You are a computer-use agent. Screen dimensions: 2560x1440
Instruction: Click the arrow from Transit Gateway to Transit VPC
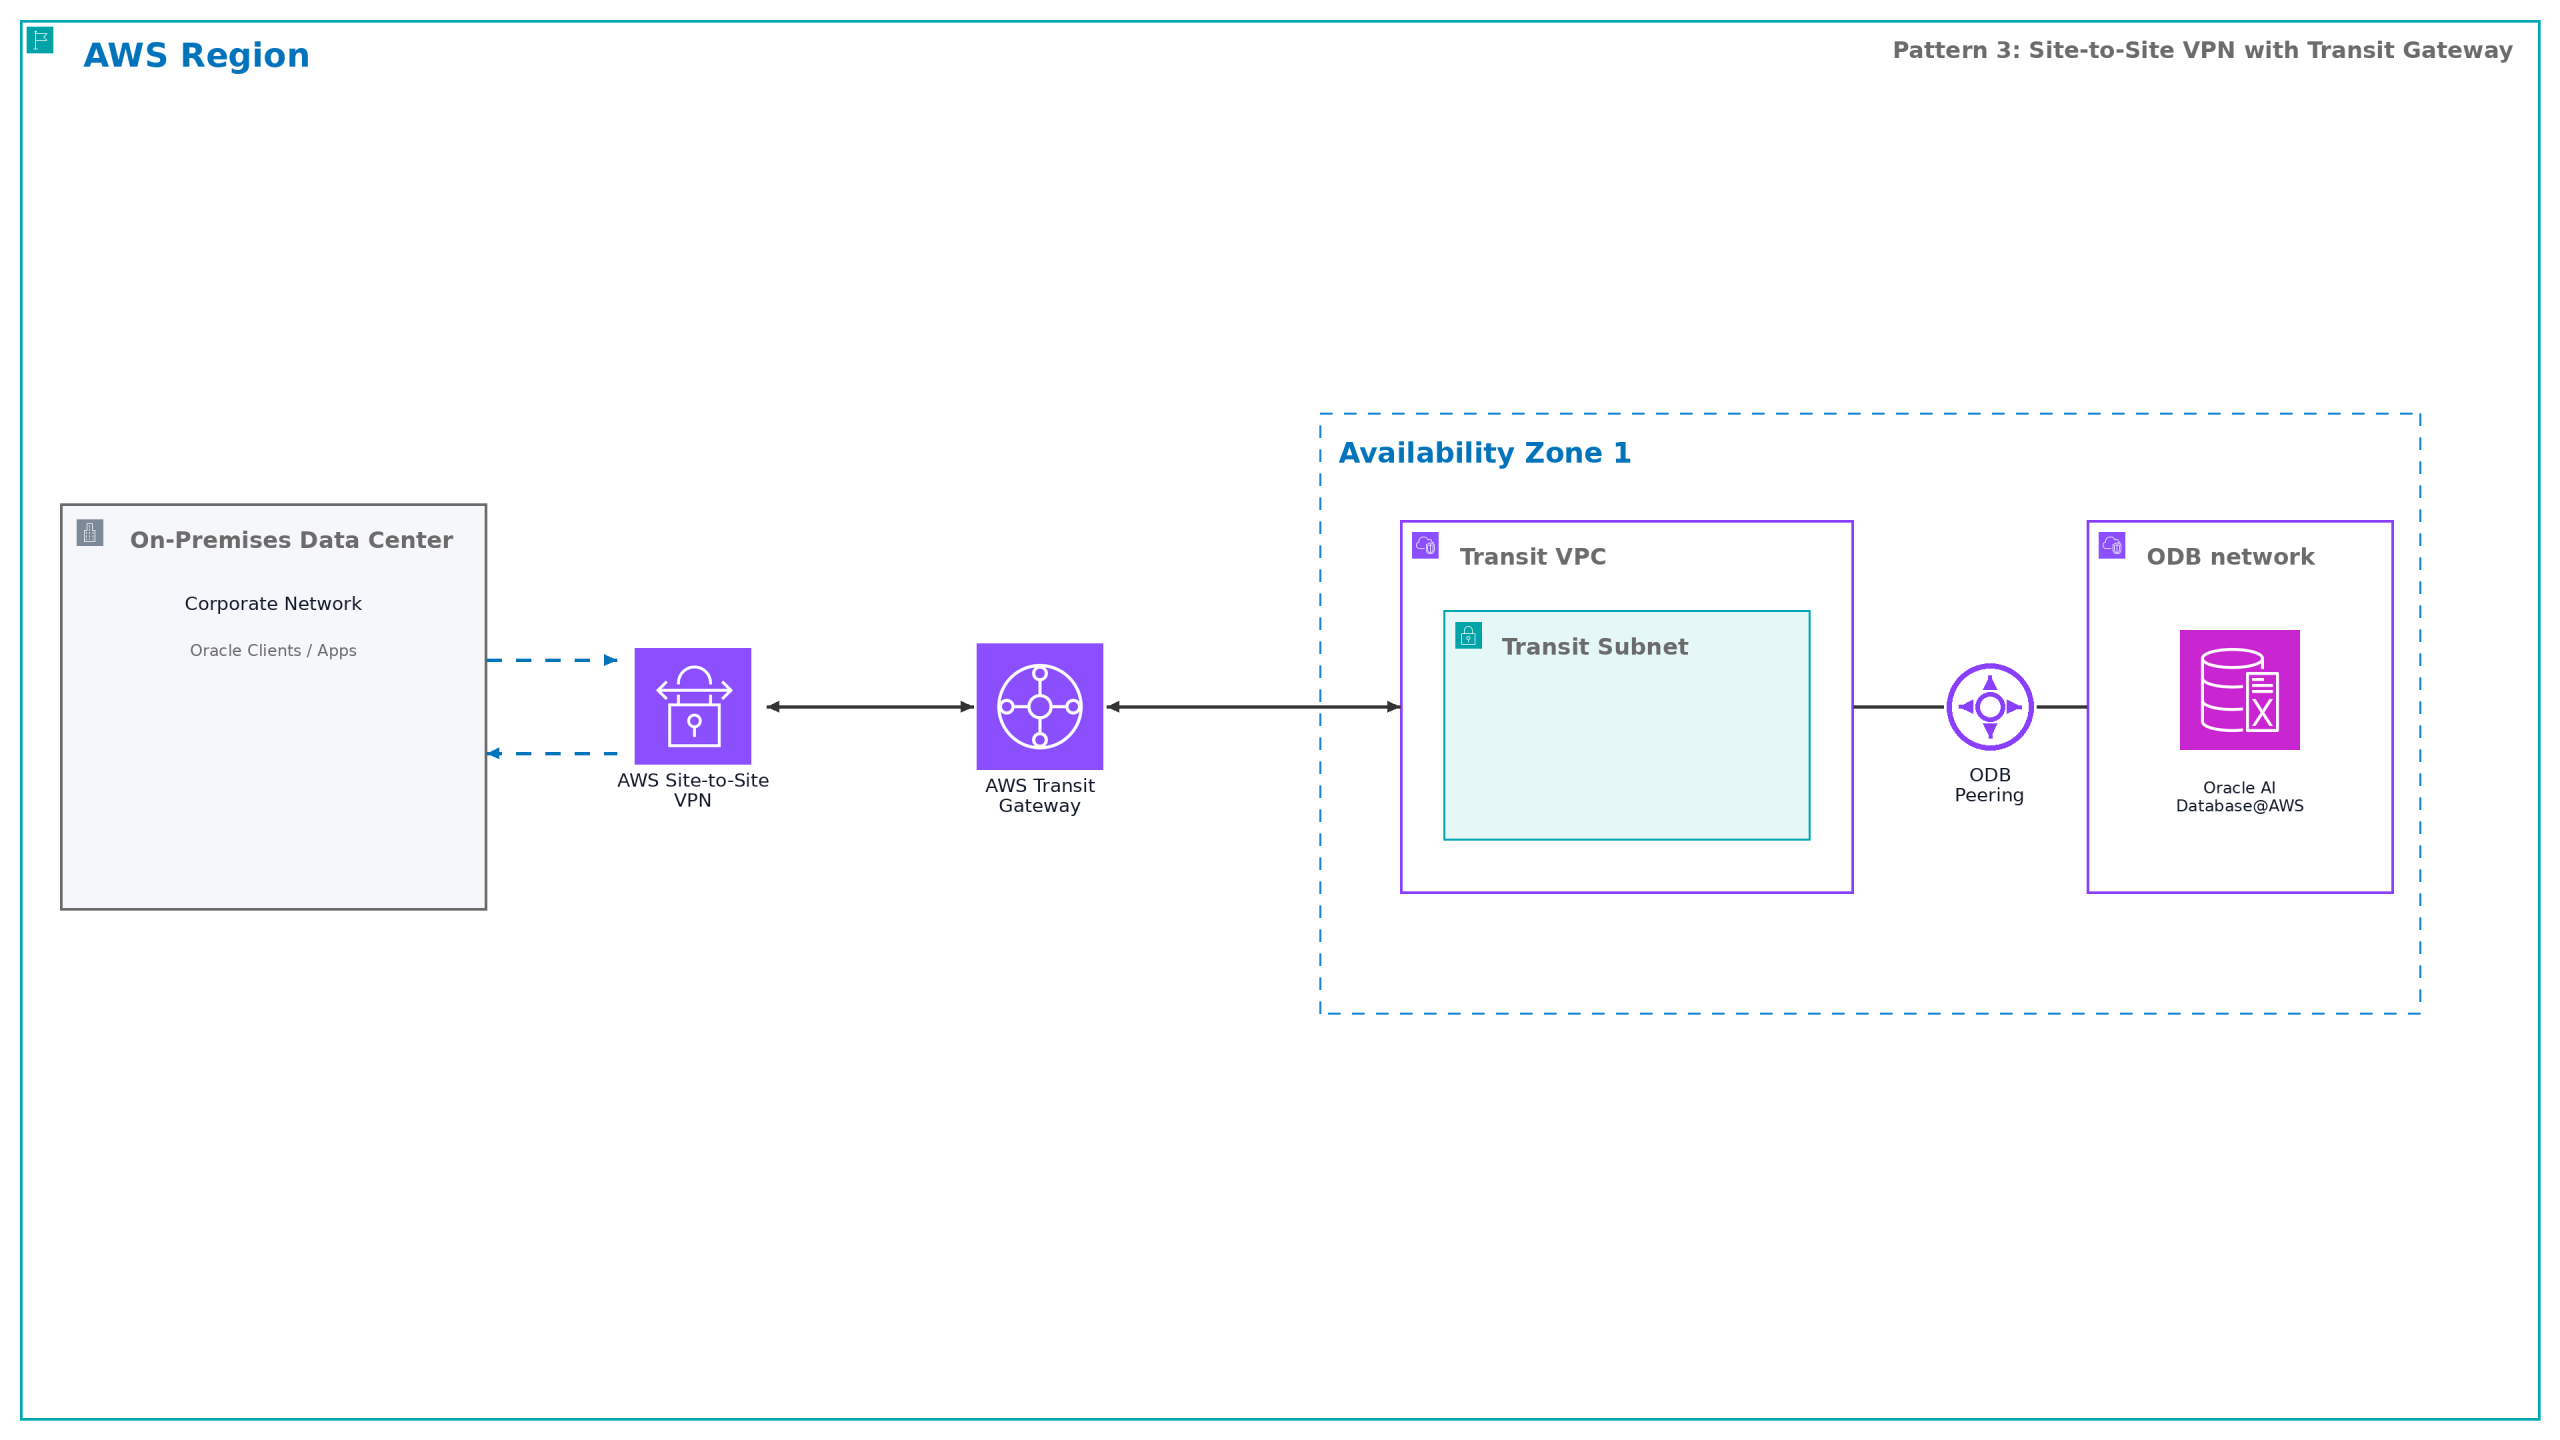1253,707
